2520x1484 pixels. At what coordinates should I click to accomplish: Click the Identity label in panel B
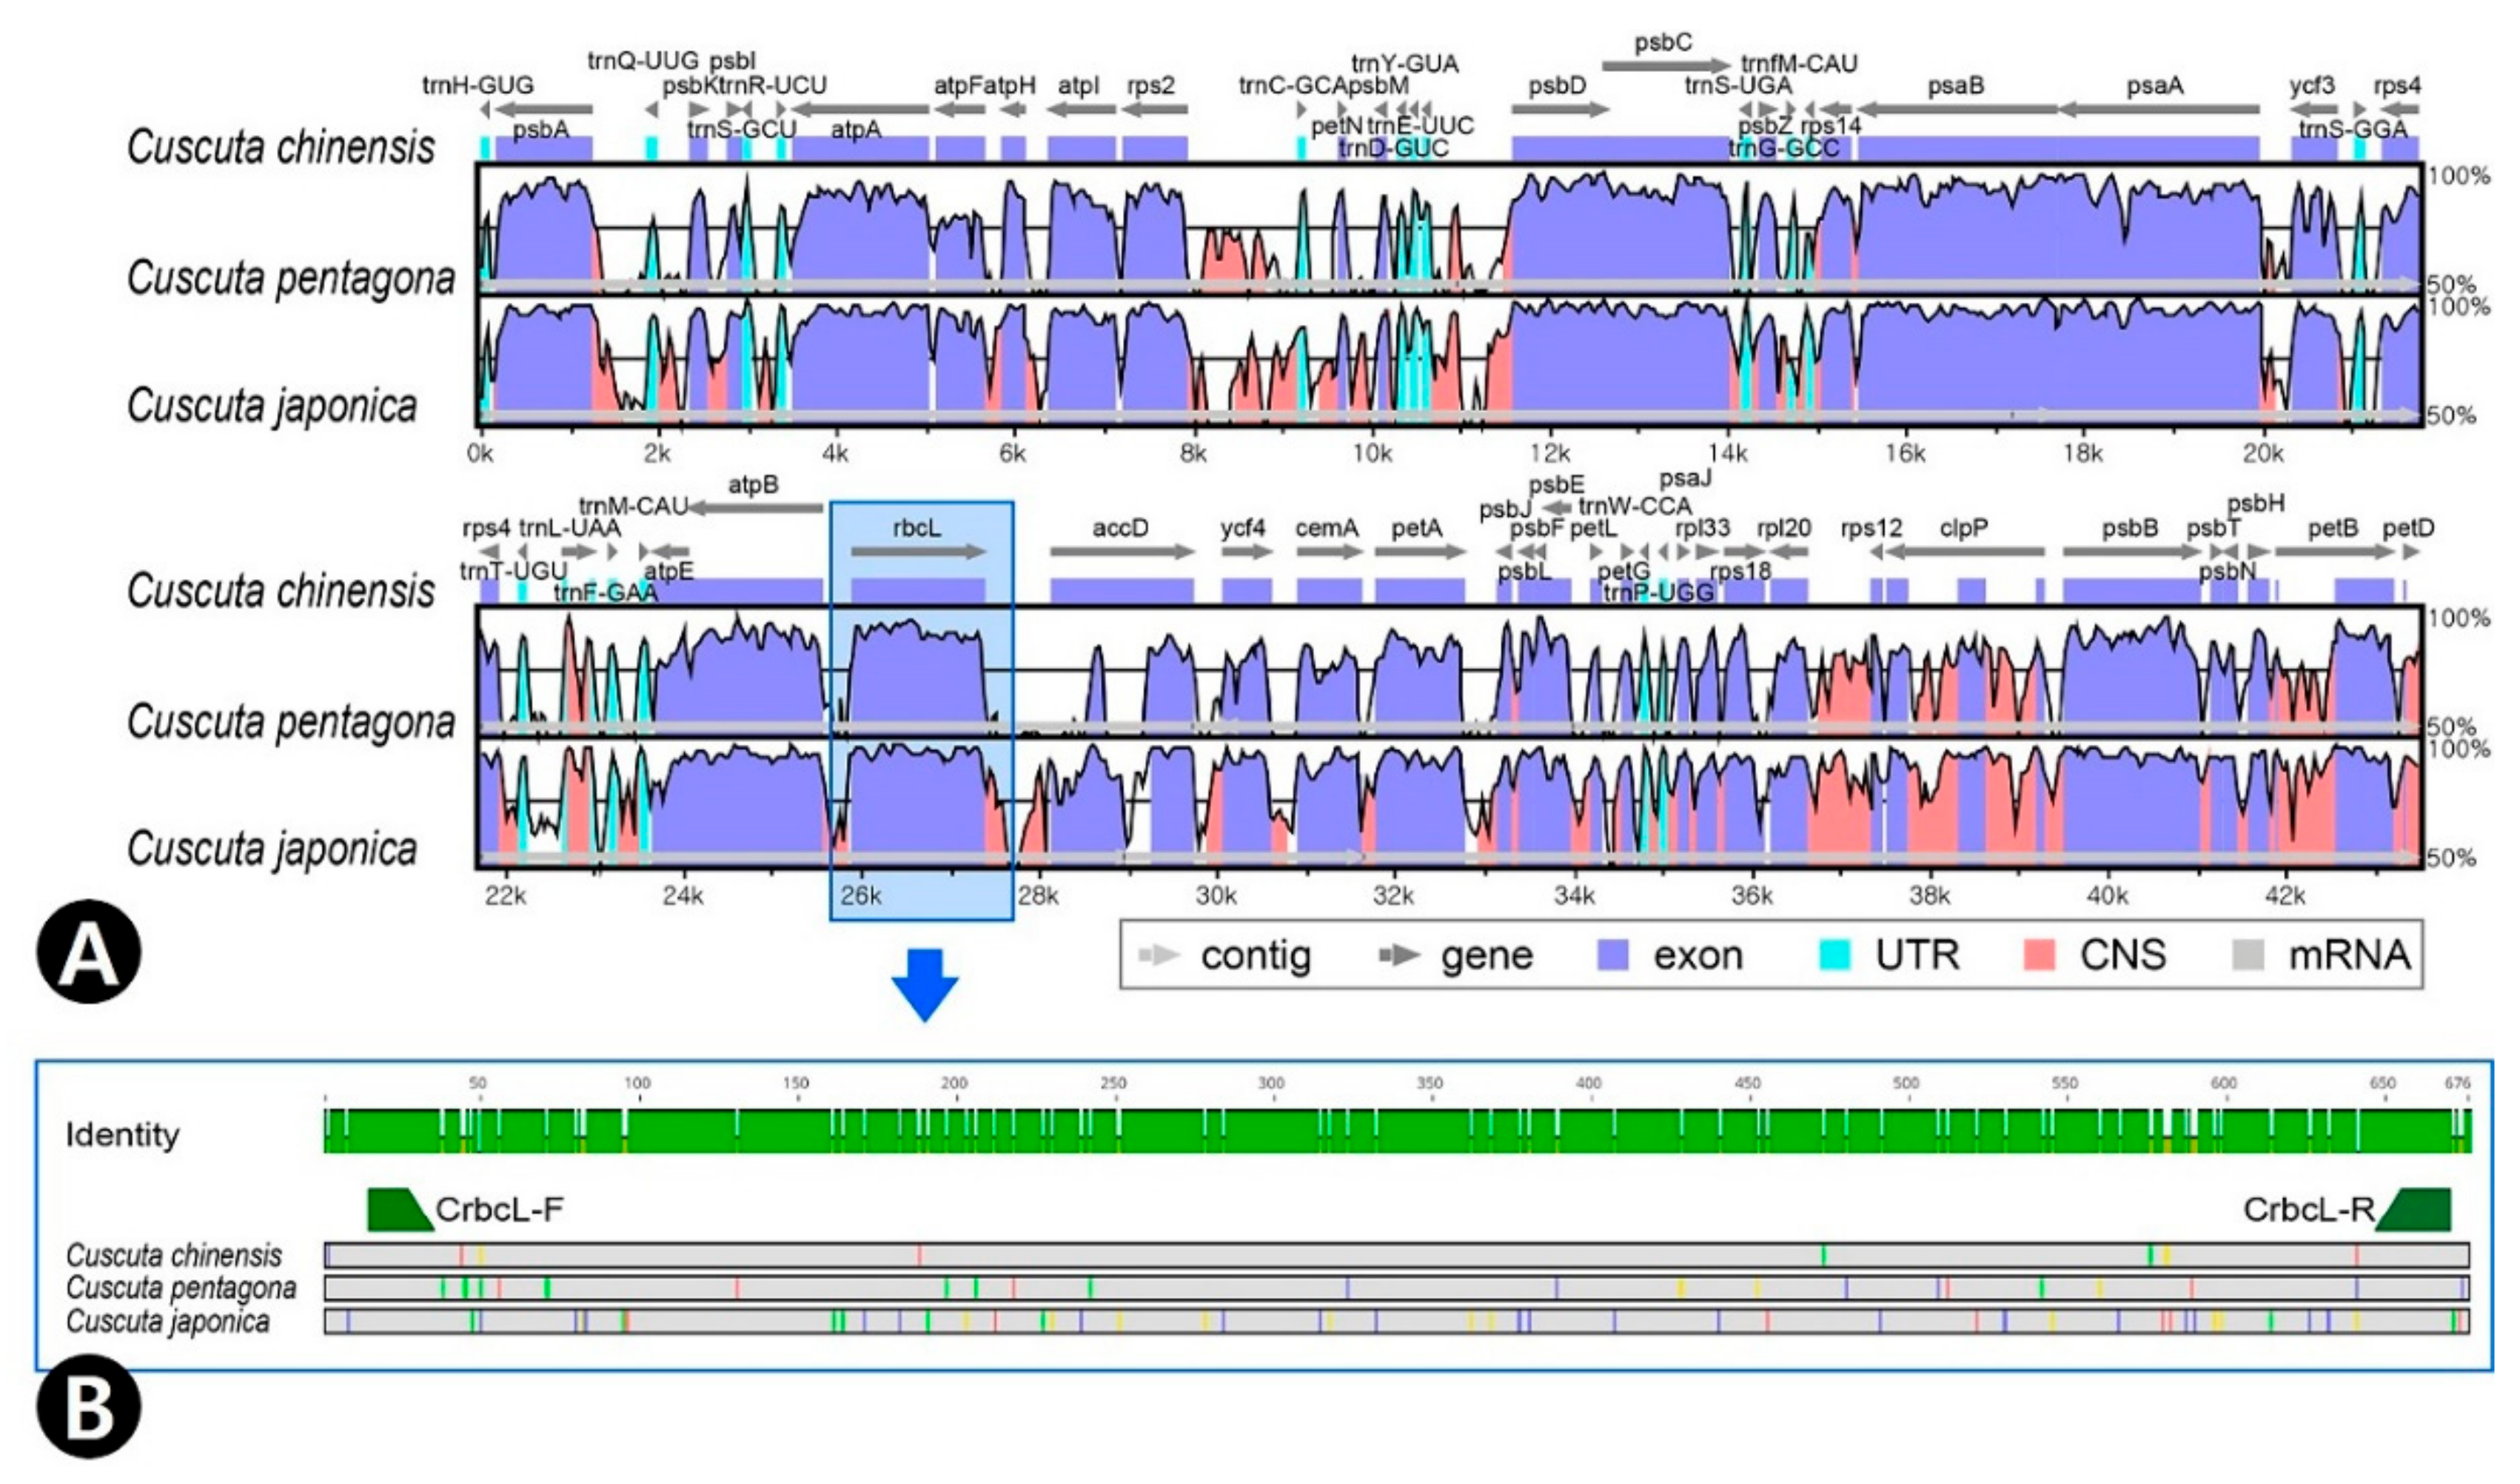pos(122,1134)
